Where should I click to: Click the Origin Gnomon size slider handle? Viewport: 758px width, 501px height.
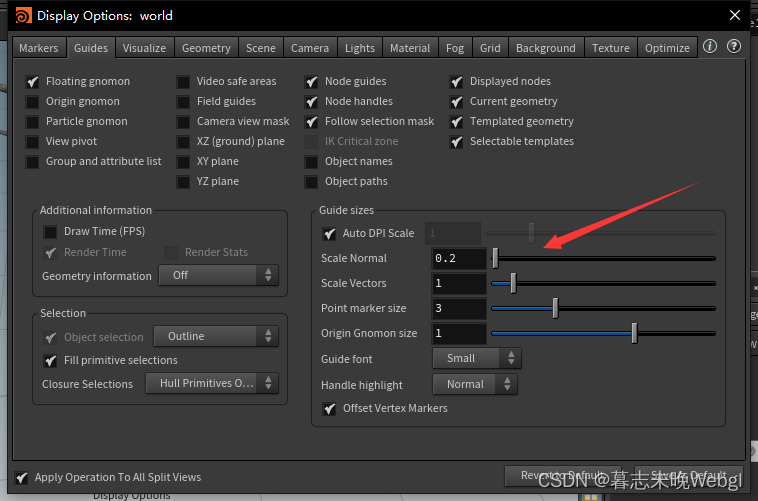pos(634,333)
